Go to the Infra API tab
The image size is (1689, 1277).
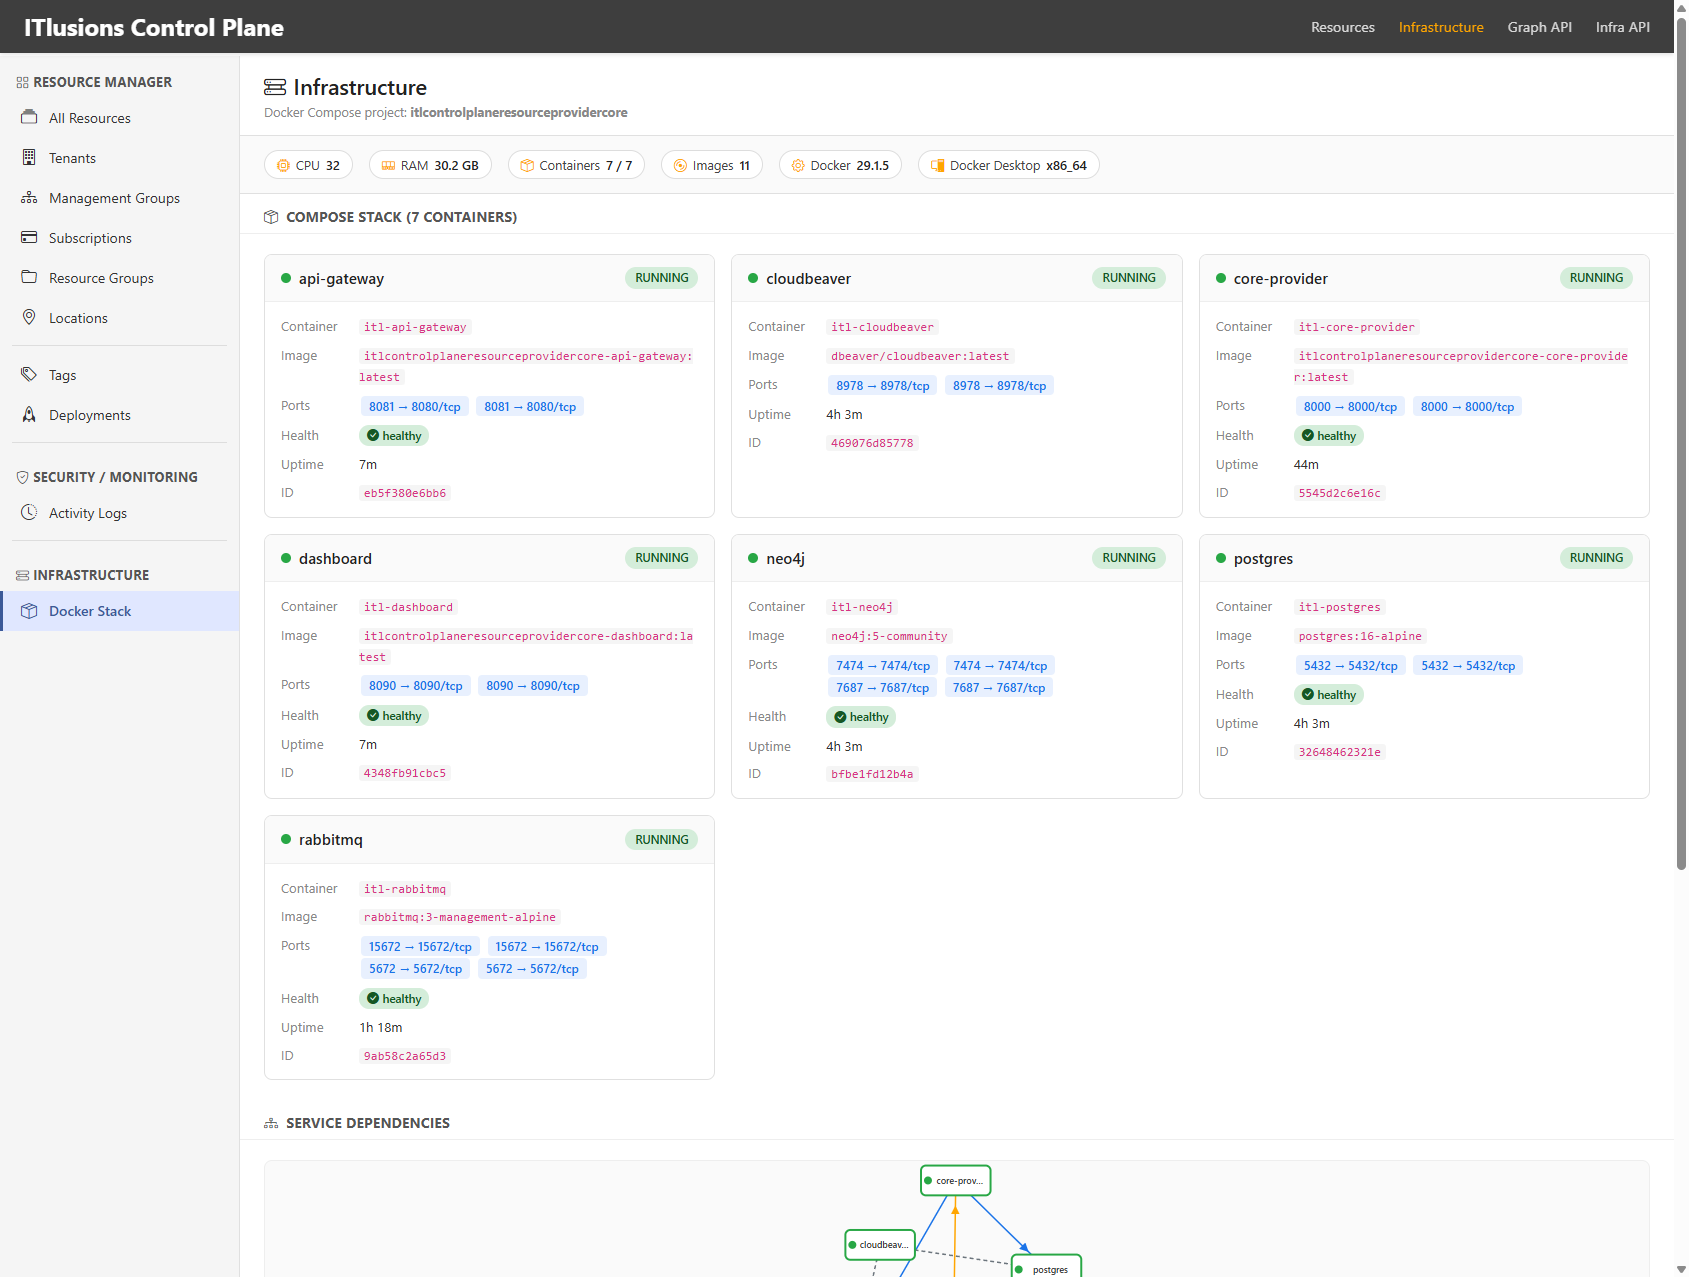click(1622, 27)
